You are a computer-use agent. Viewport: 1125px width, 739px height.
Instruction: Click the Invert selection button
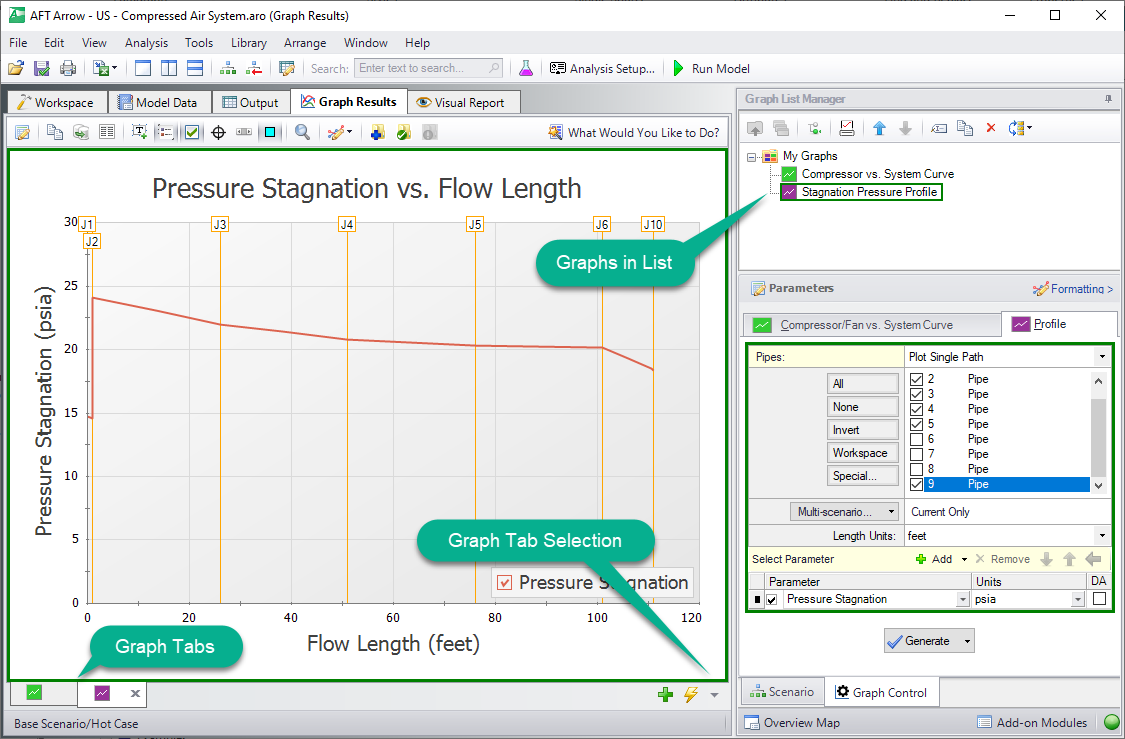pos(862,430)
